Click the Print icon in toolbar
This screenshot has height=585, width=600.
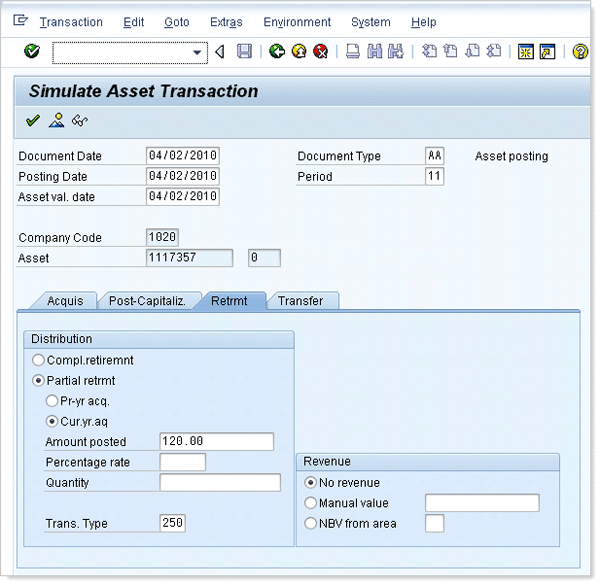coord(353,52)
